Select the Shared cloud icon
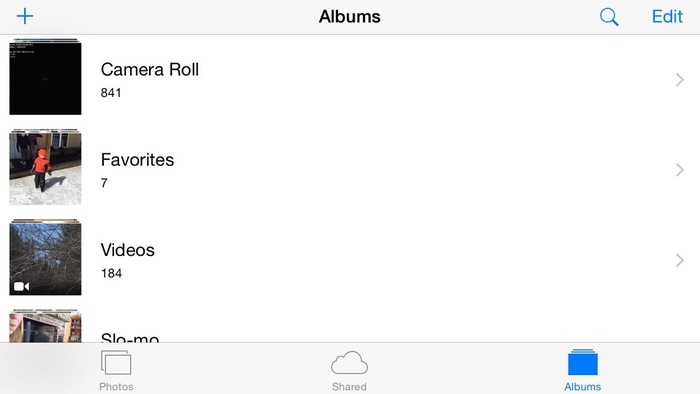This screenshot has width=700, height=394. [349, 363]
